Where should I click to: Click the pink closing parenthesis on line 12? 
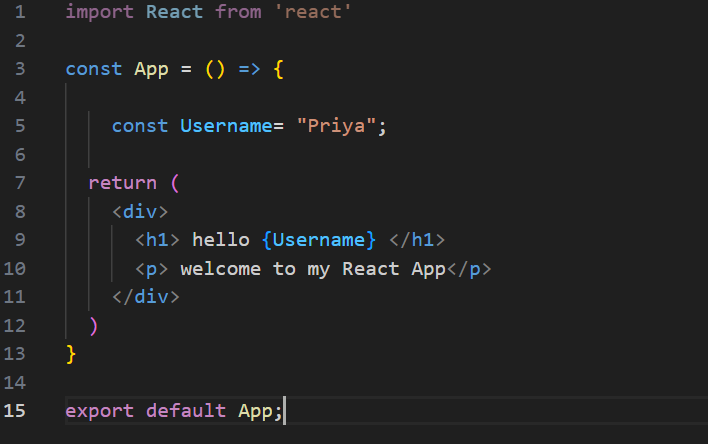click(x=93, y=326)
